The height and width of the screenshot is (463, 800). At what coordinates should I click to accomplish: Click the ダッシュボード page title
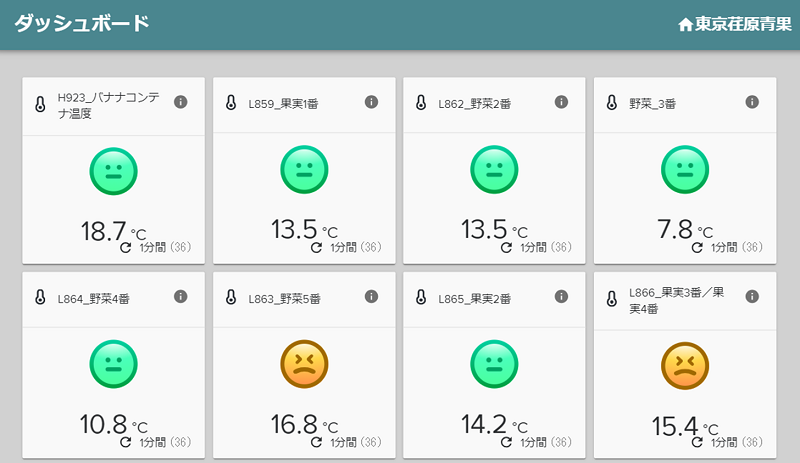pyautogui.click(x=82, y=23)
